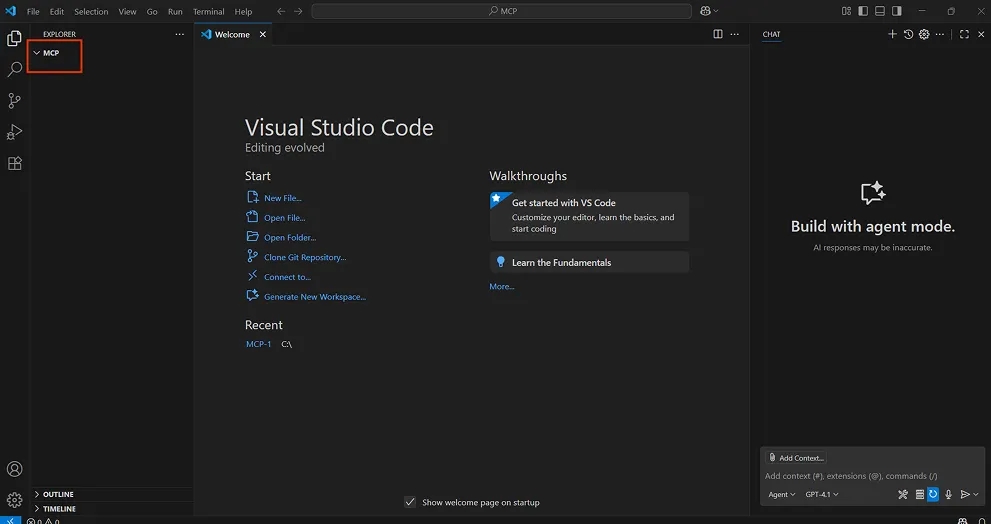Open the Accounts menu icon

14,469
